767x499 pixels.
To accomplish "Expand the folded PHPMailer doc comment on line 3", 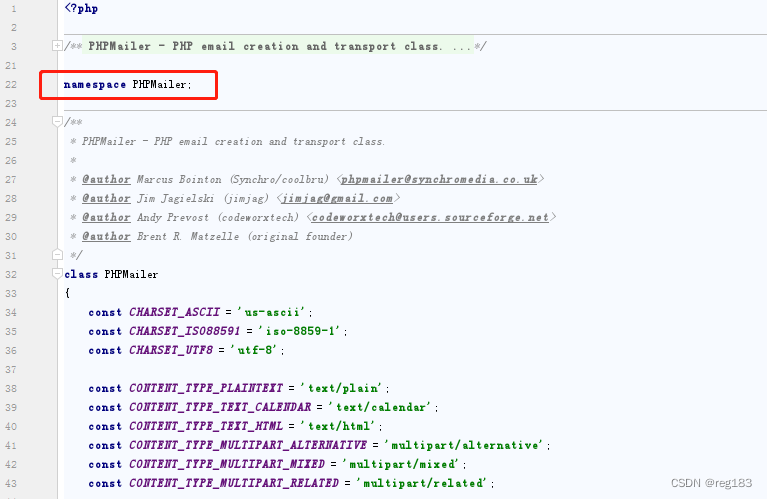I will [57, 46].
